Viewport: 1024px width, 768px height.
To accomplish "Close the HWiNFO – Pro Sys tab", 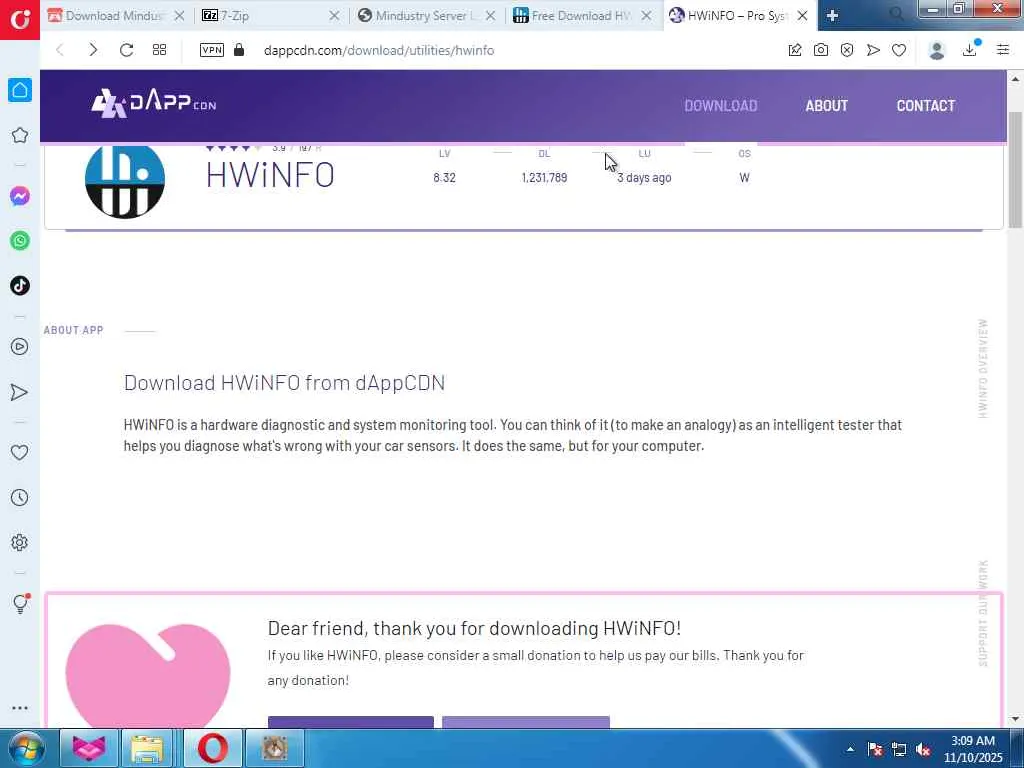I will pos(803,16).
